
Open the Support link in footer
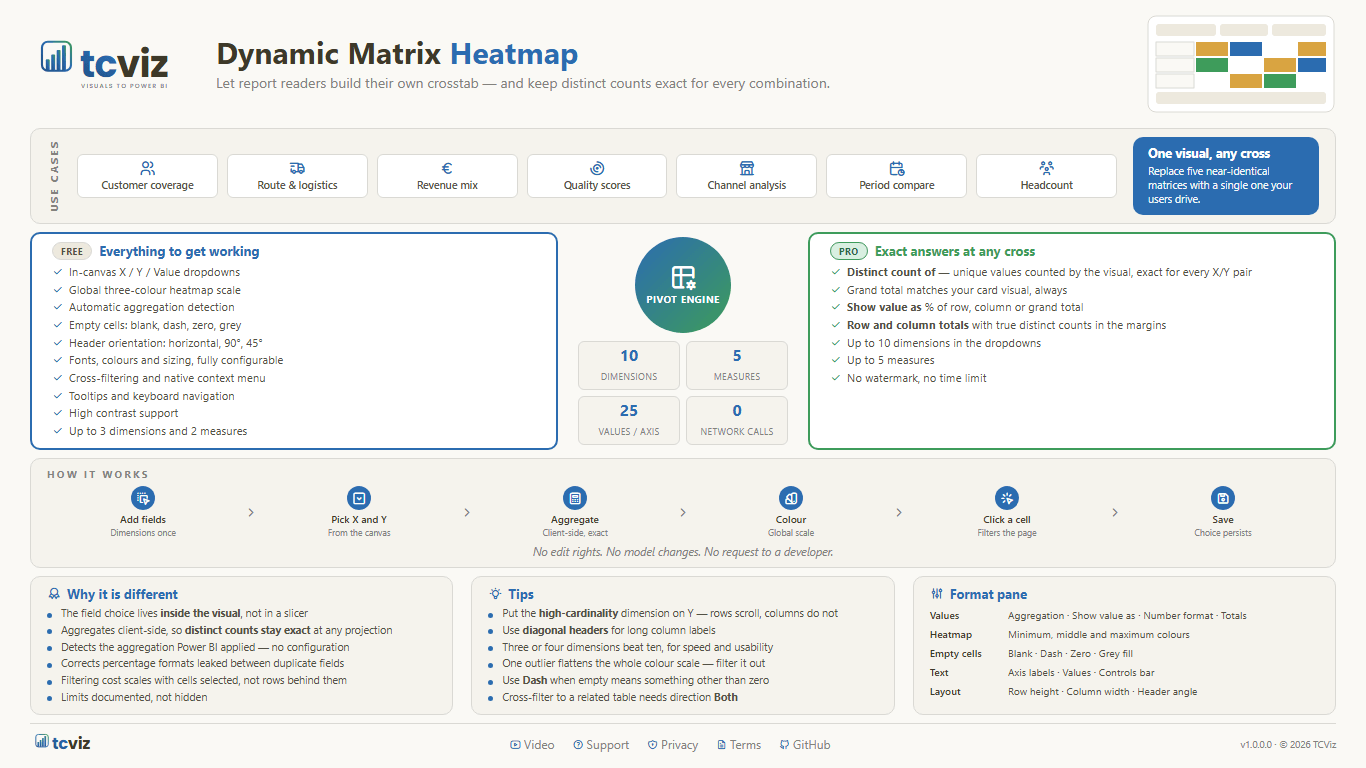tap(601, 745)
